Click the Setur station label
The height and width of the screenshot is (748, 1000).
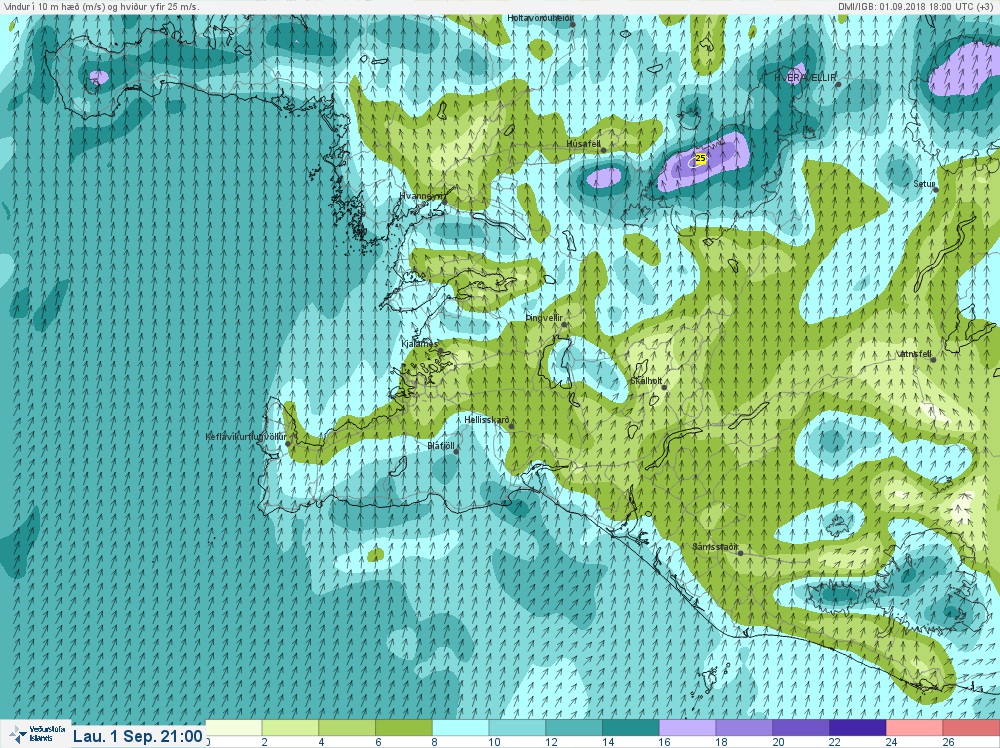point(924,184)
